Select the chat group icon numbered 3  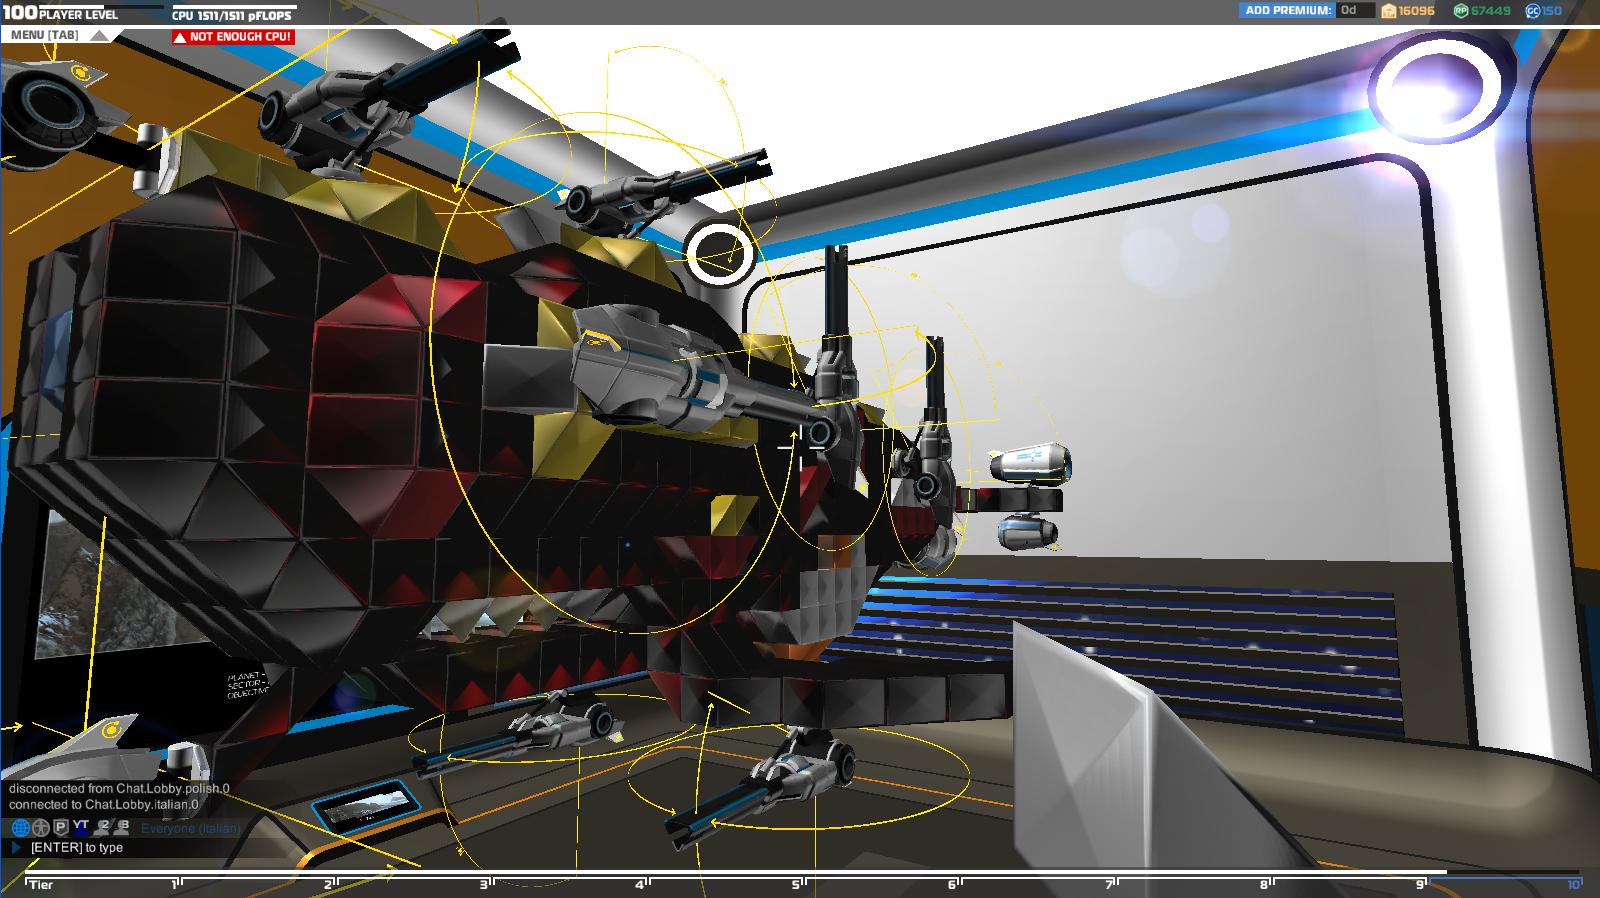pyautogui.click(x=122, y=827)
